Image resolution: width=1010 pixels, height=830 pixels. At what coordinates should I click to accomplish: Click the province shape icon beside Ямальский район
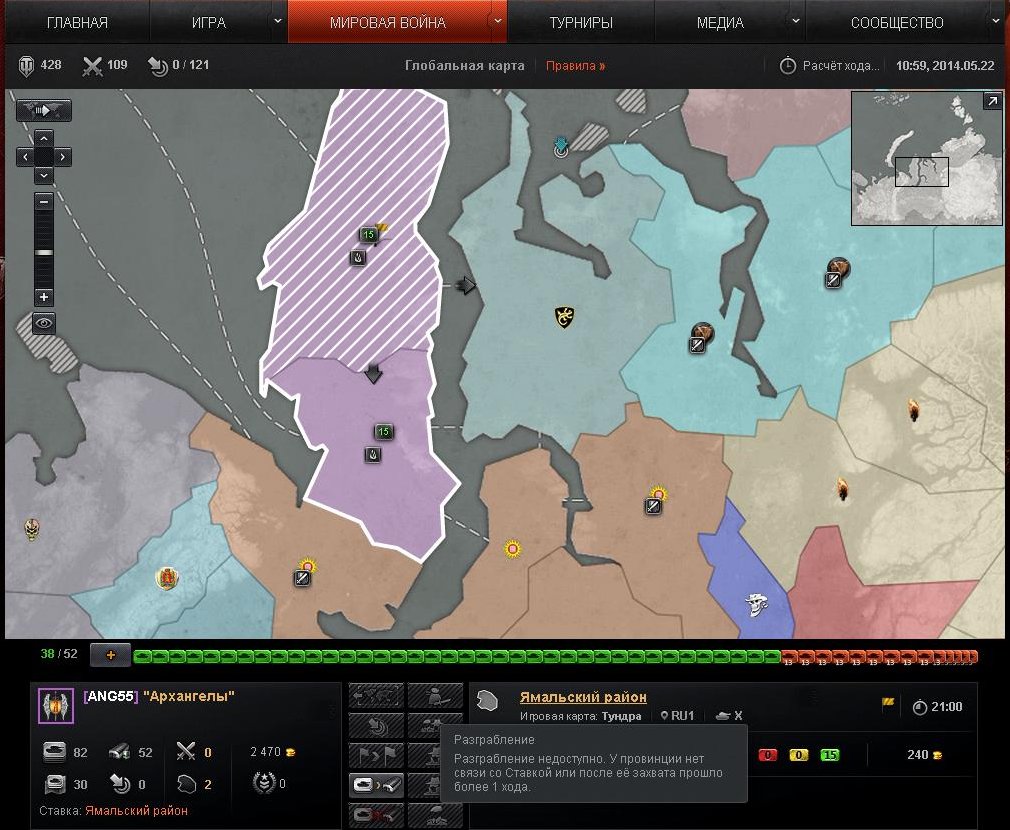click(488, 701)
